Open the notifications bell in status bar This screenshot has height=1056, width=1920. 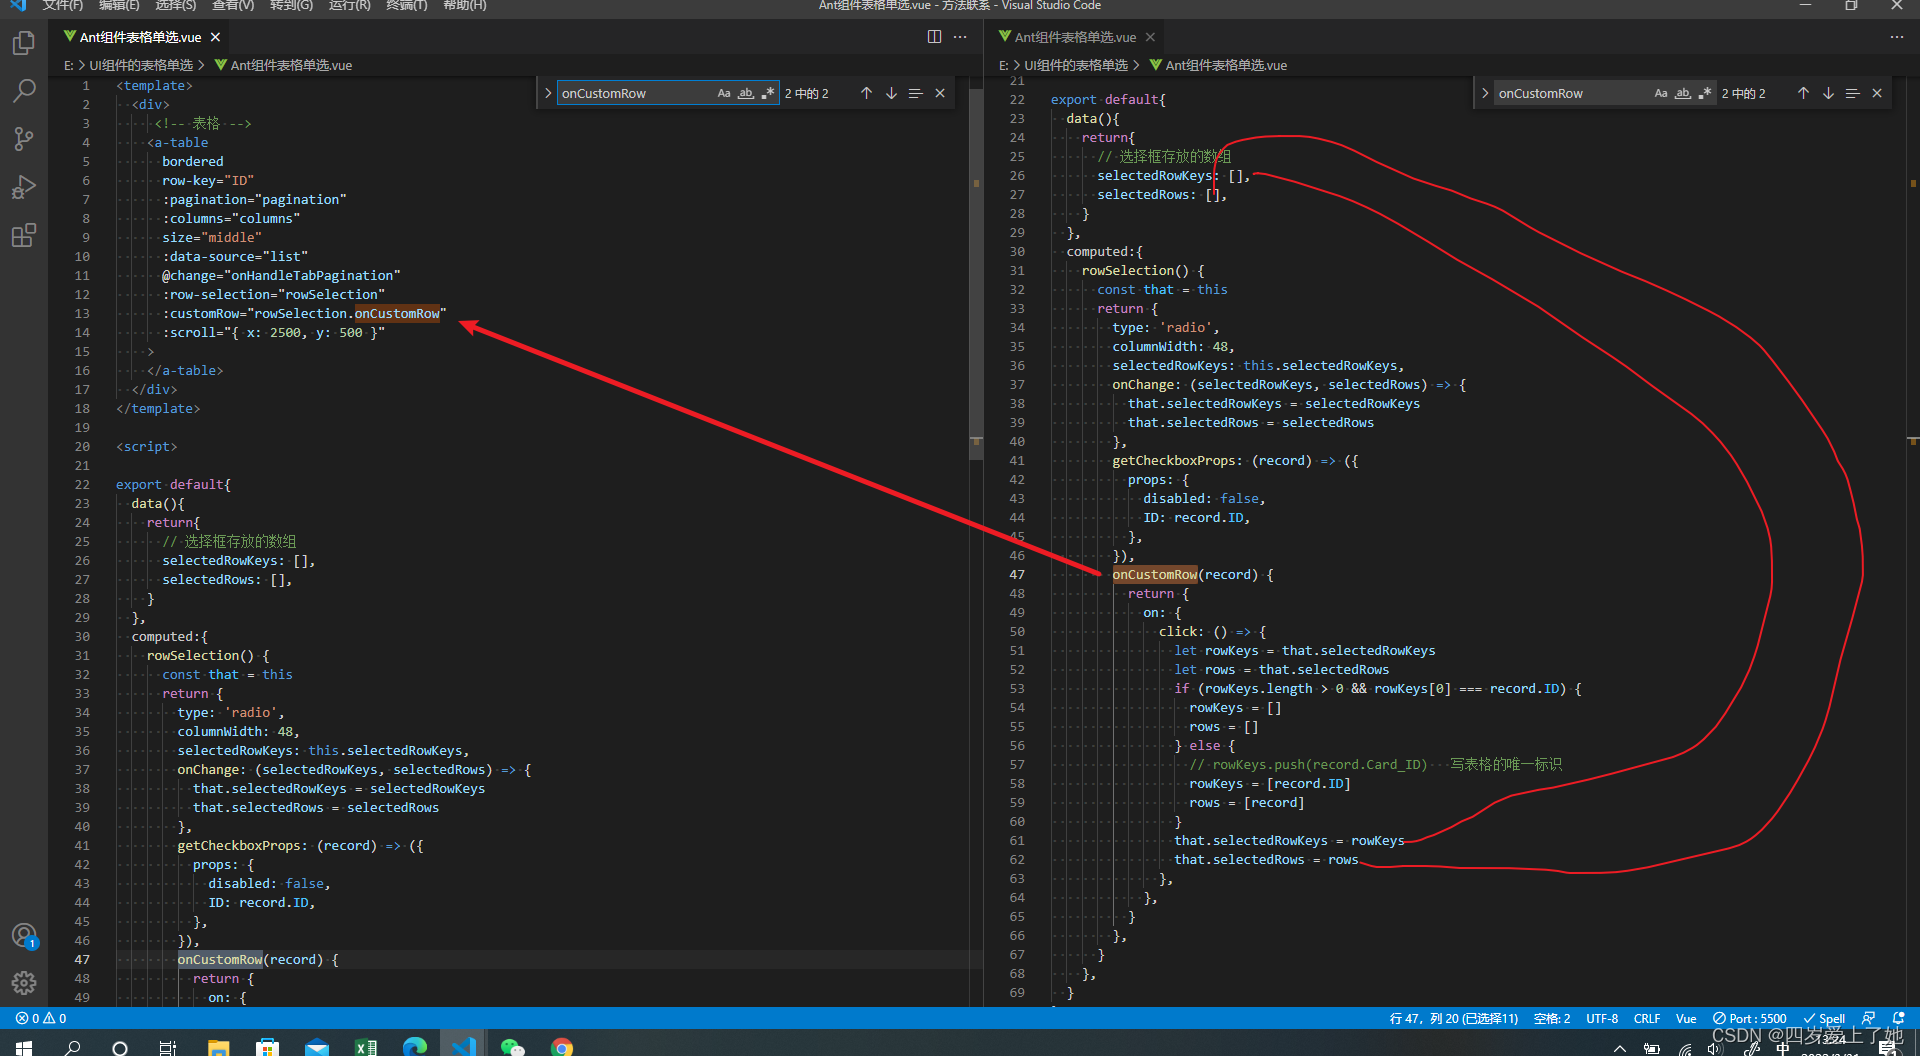pos(1898,1018)
